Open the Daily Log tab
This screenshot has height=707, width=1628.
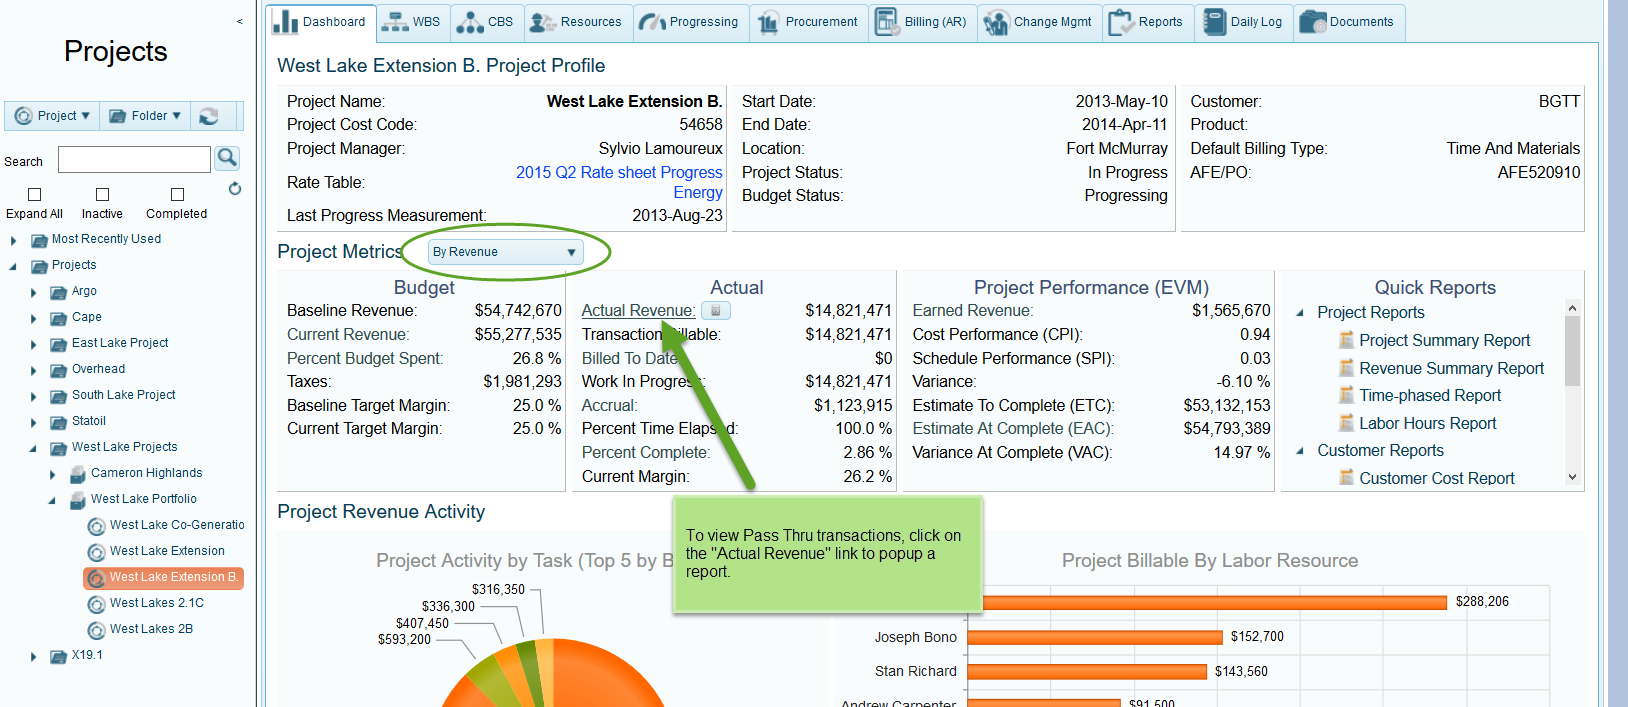[1244, 22]
